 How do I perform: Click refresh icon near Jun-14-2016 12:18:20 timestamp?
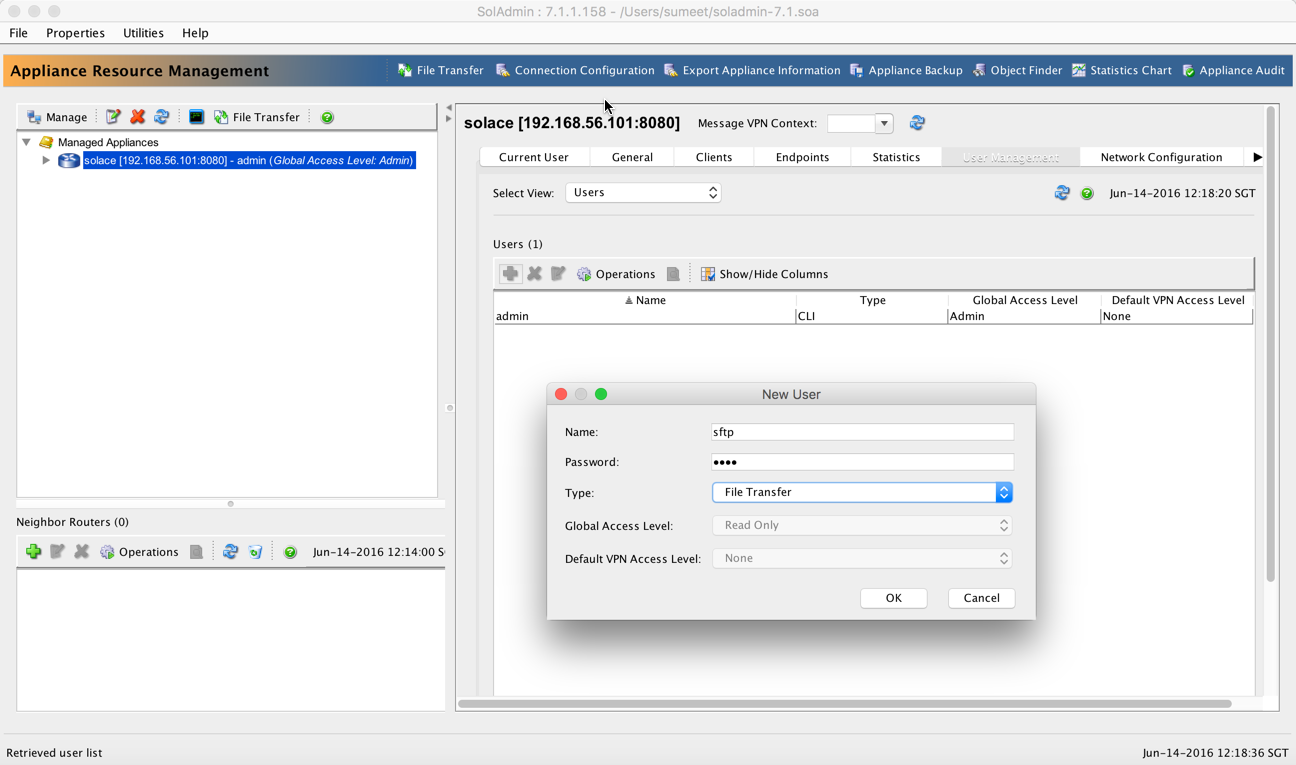(x=1062, y=193)
